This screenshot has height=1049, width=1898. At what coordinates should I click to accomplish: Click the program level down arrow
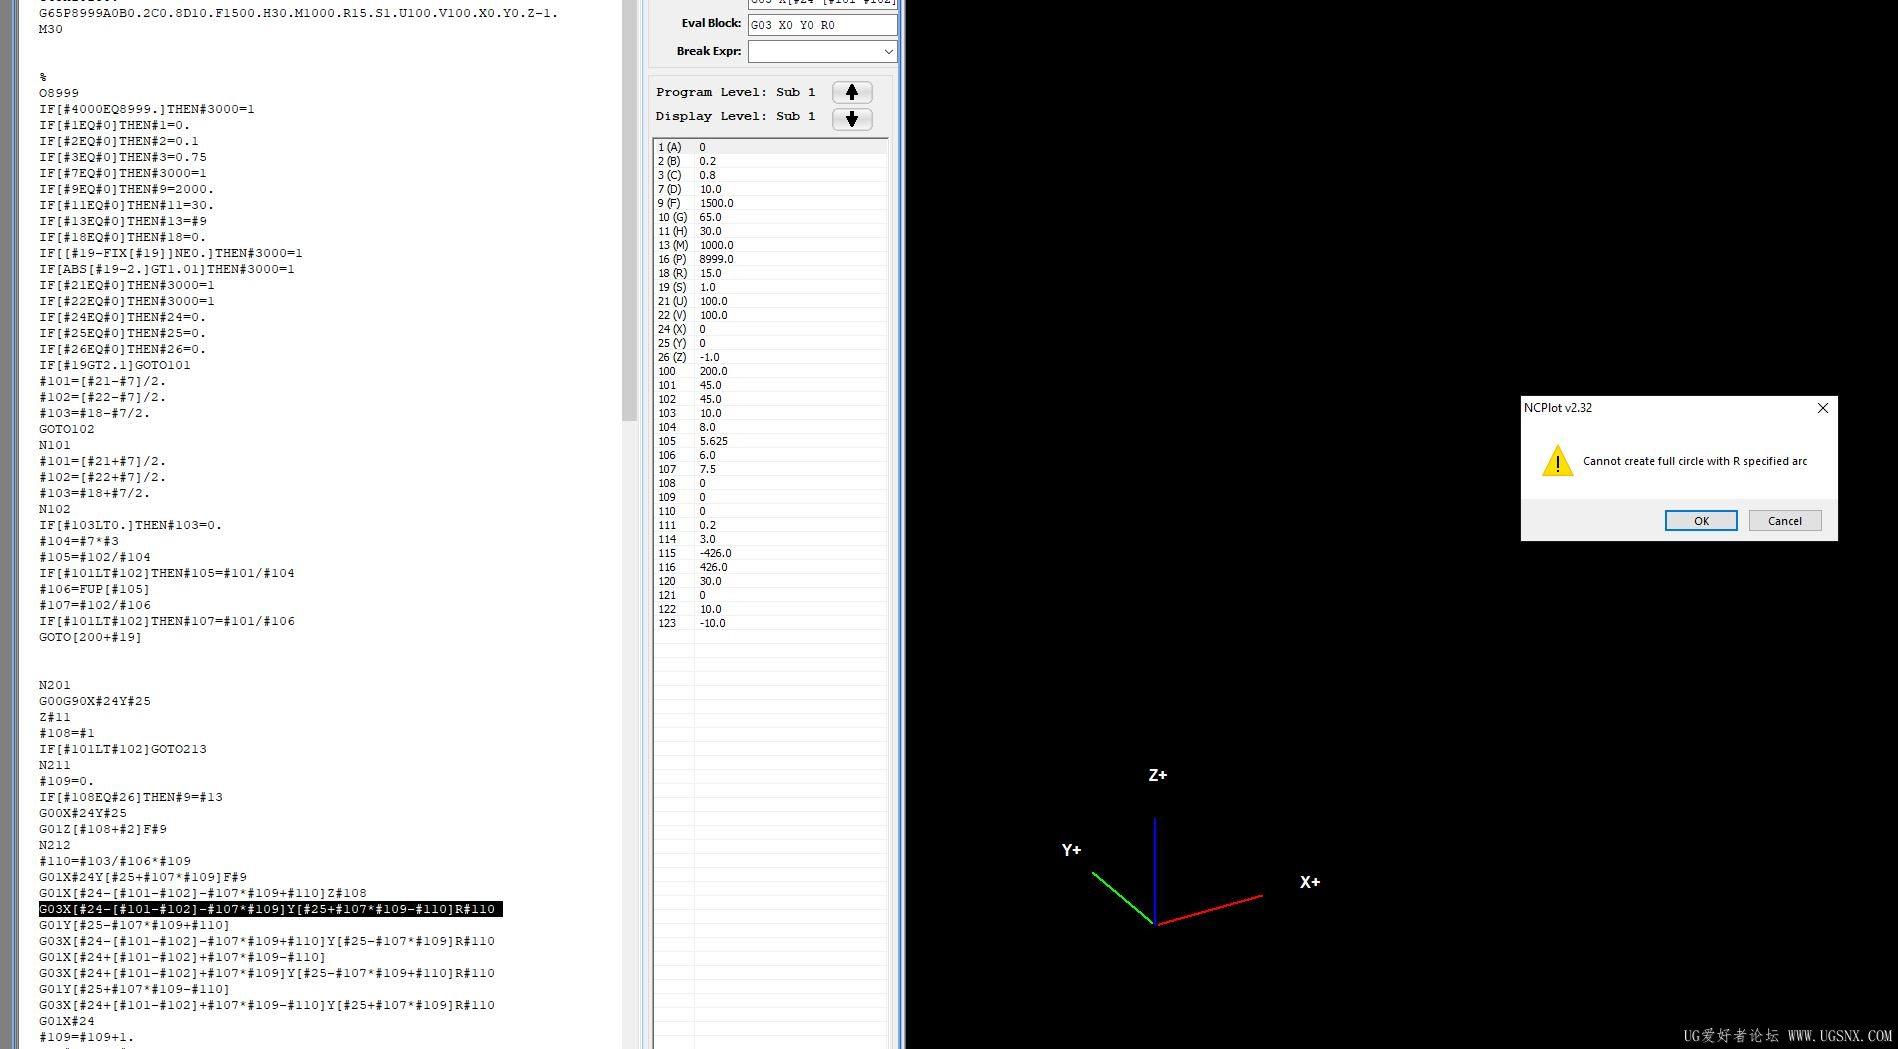point(852,119)
